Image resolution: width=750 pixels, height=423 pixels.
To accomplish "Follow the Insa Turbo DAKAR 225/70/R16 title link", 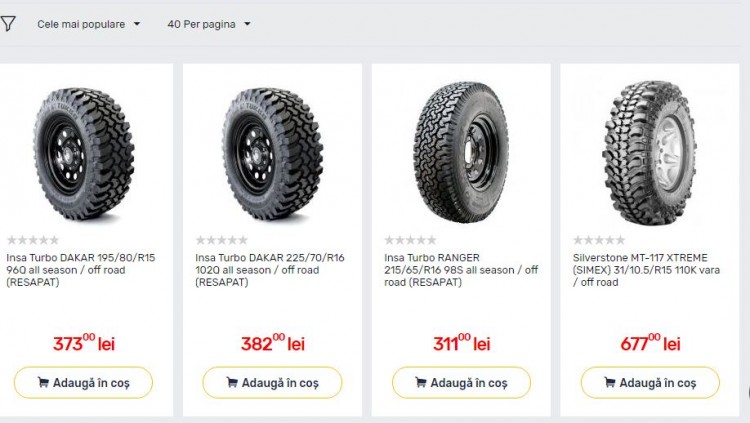I will [270, 270].
